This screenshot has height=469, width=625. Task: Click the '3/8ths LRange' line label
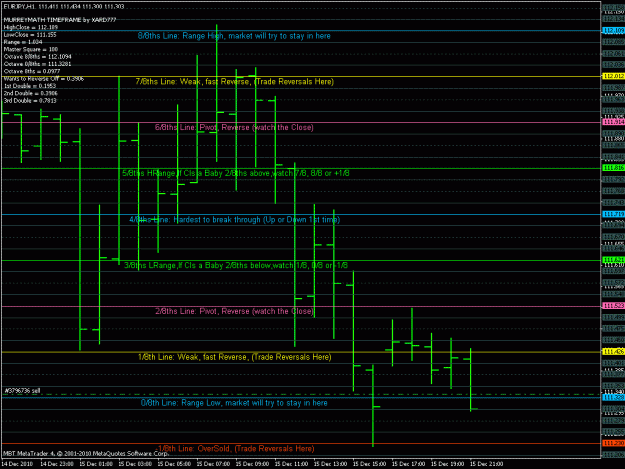[236, 265]
